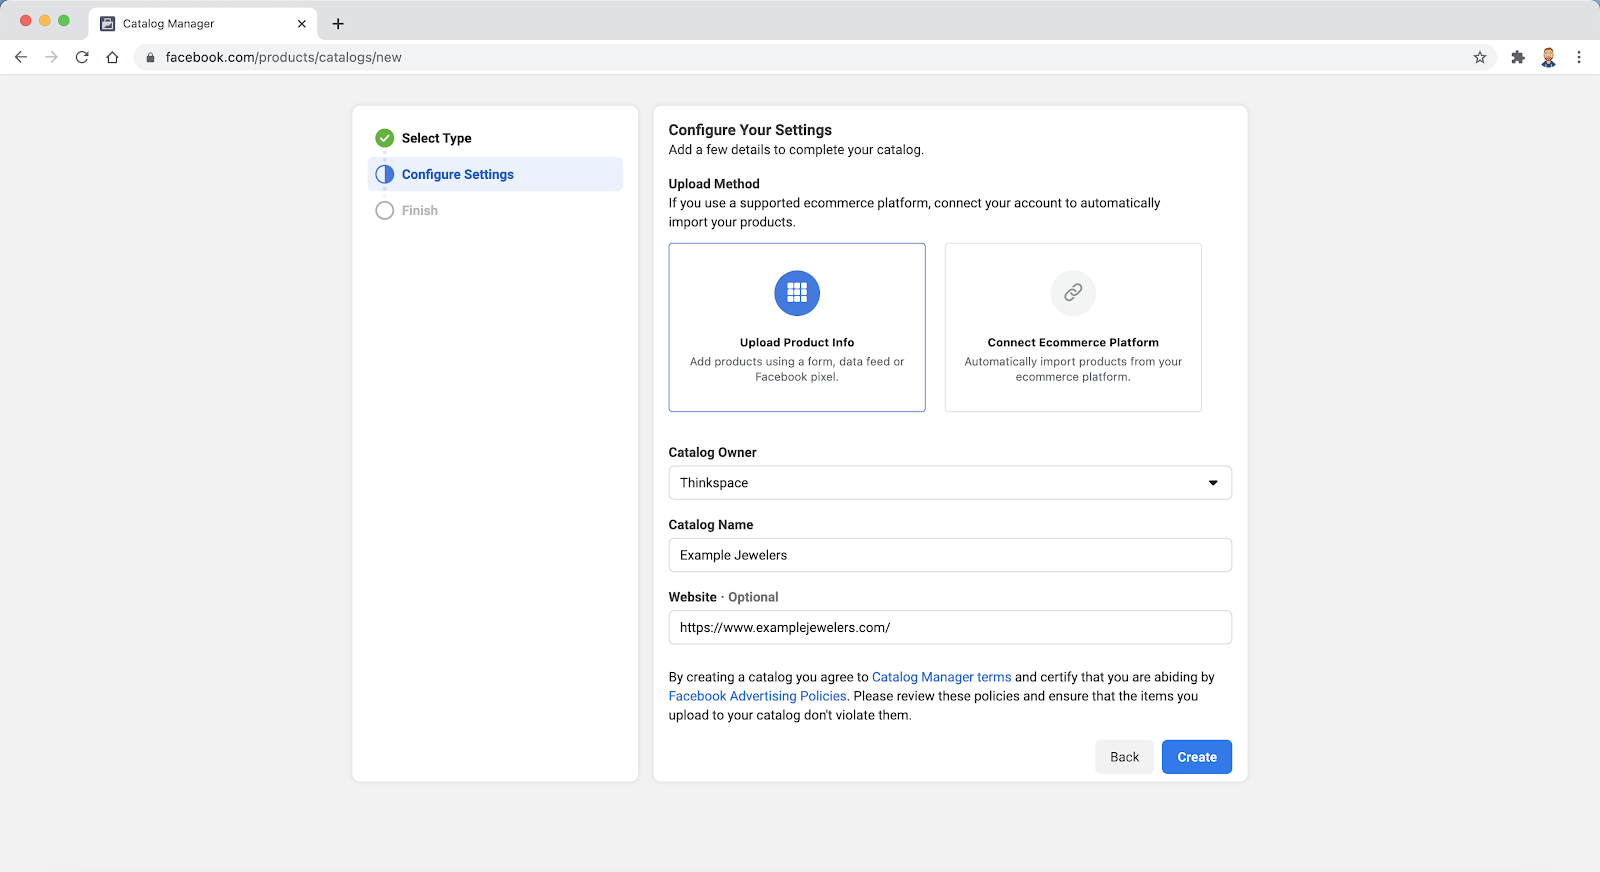The width and height of the screenshot is (1600, 872).
Task: Go to the Select Type step
Action: pyautogui.click(x=436, y=138)
